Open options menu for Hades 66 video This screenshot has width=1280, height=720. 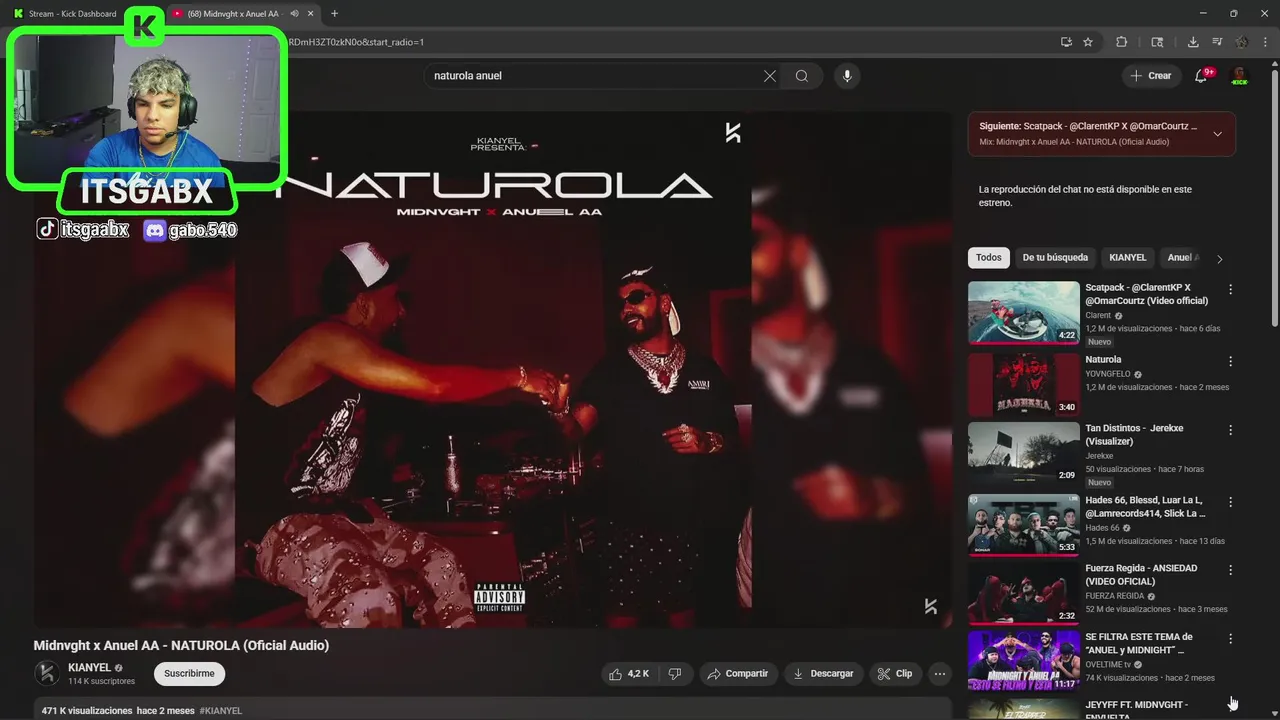pyautogui.click(x=1231, y=502)
